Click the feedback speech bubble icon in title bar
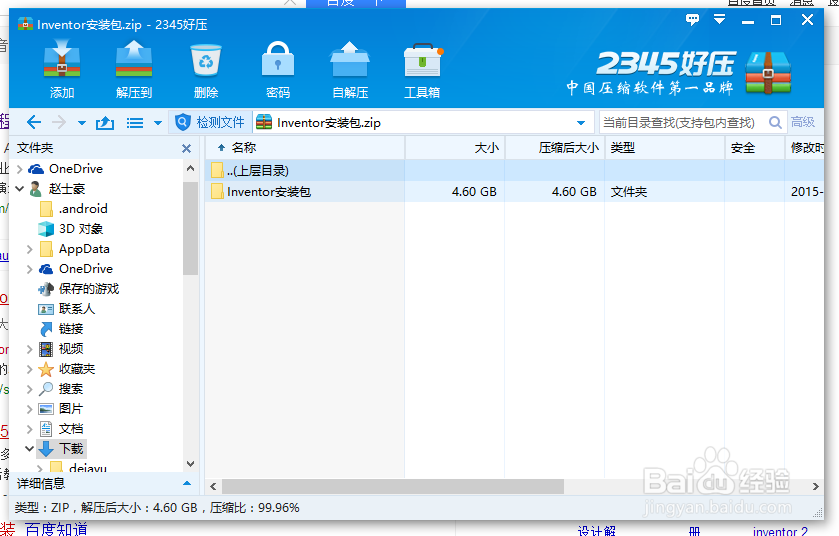 (x=692, y=20)
